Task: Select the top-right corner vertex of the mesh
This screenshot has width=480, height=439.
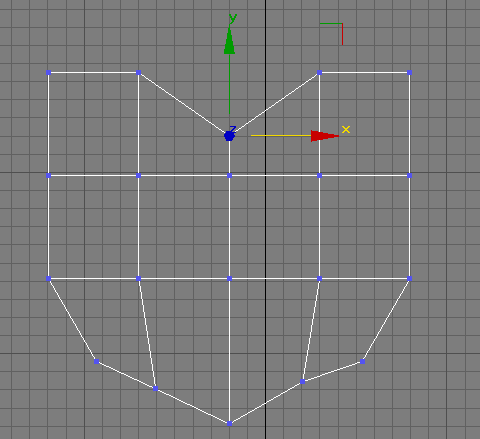Action: [410, 72]
